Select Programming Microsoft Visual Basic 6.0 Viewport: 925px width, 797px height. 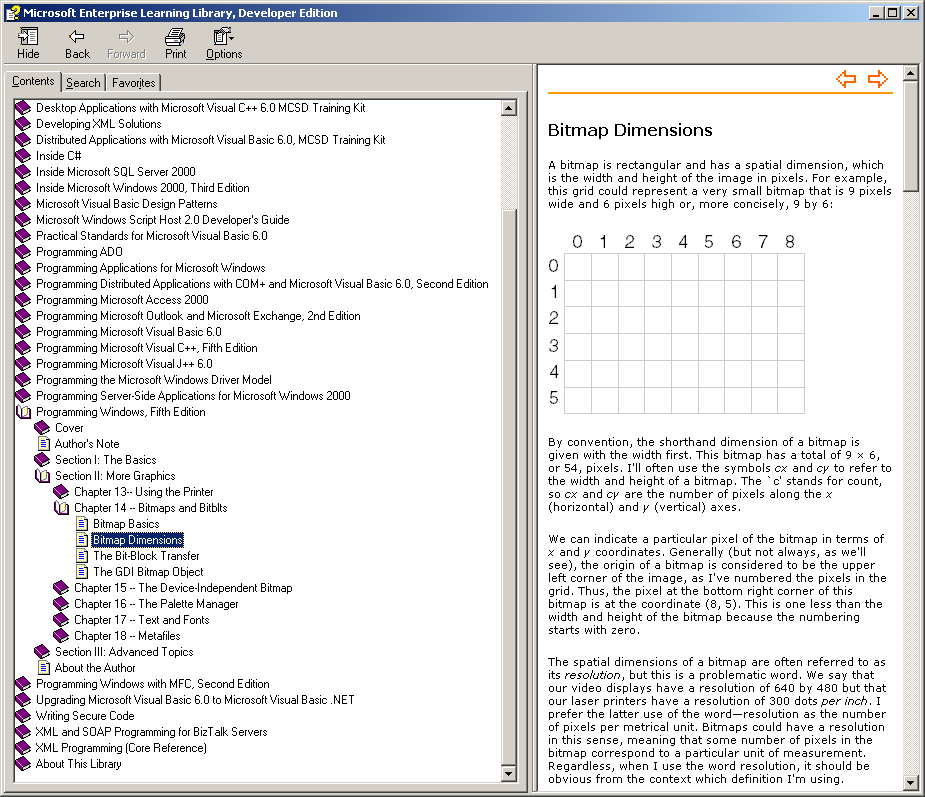click(x=129, y=332)
